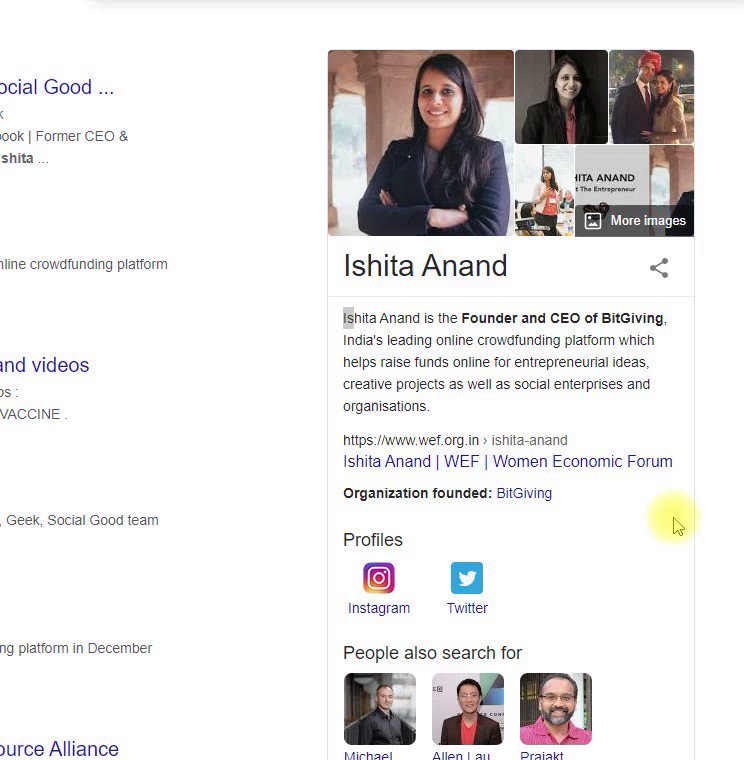Open the thumbnail of woman presenting
744x760 pixels.
(x=544, y=191)
